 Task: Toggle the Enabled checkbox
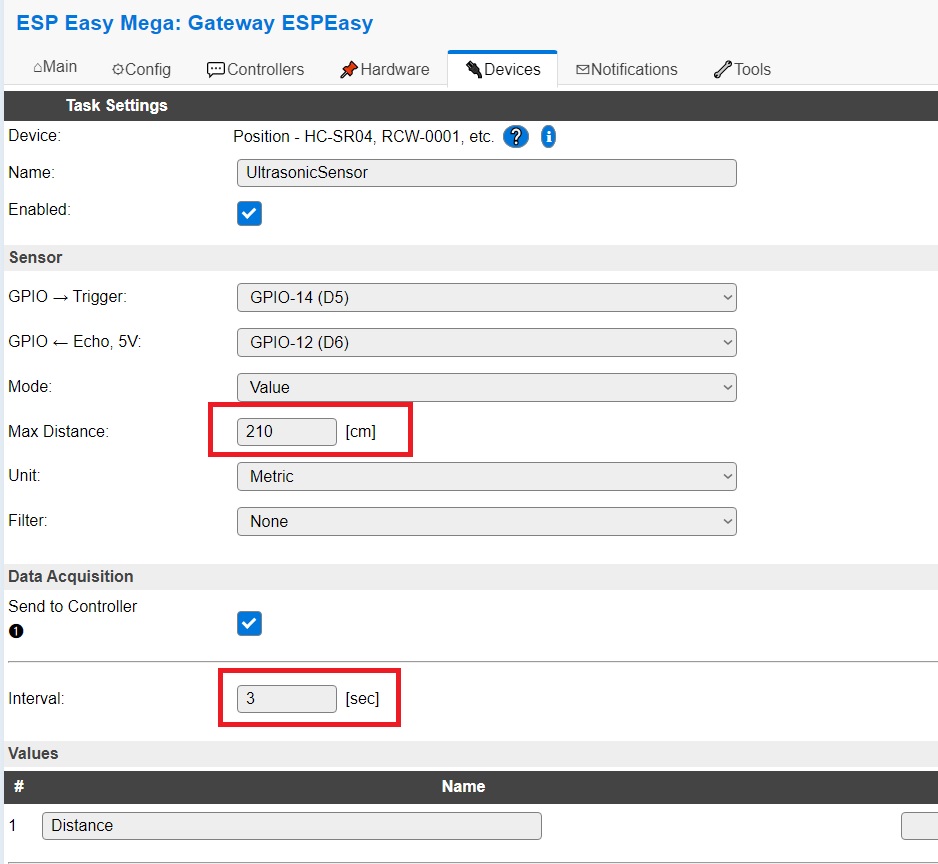(249, 213)
